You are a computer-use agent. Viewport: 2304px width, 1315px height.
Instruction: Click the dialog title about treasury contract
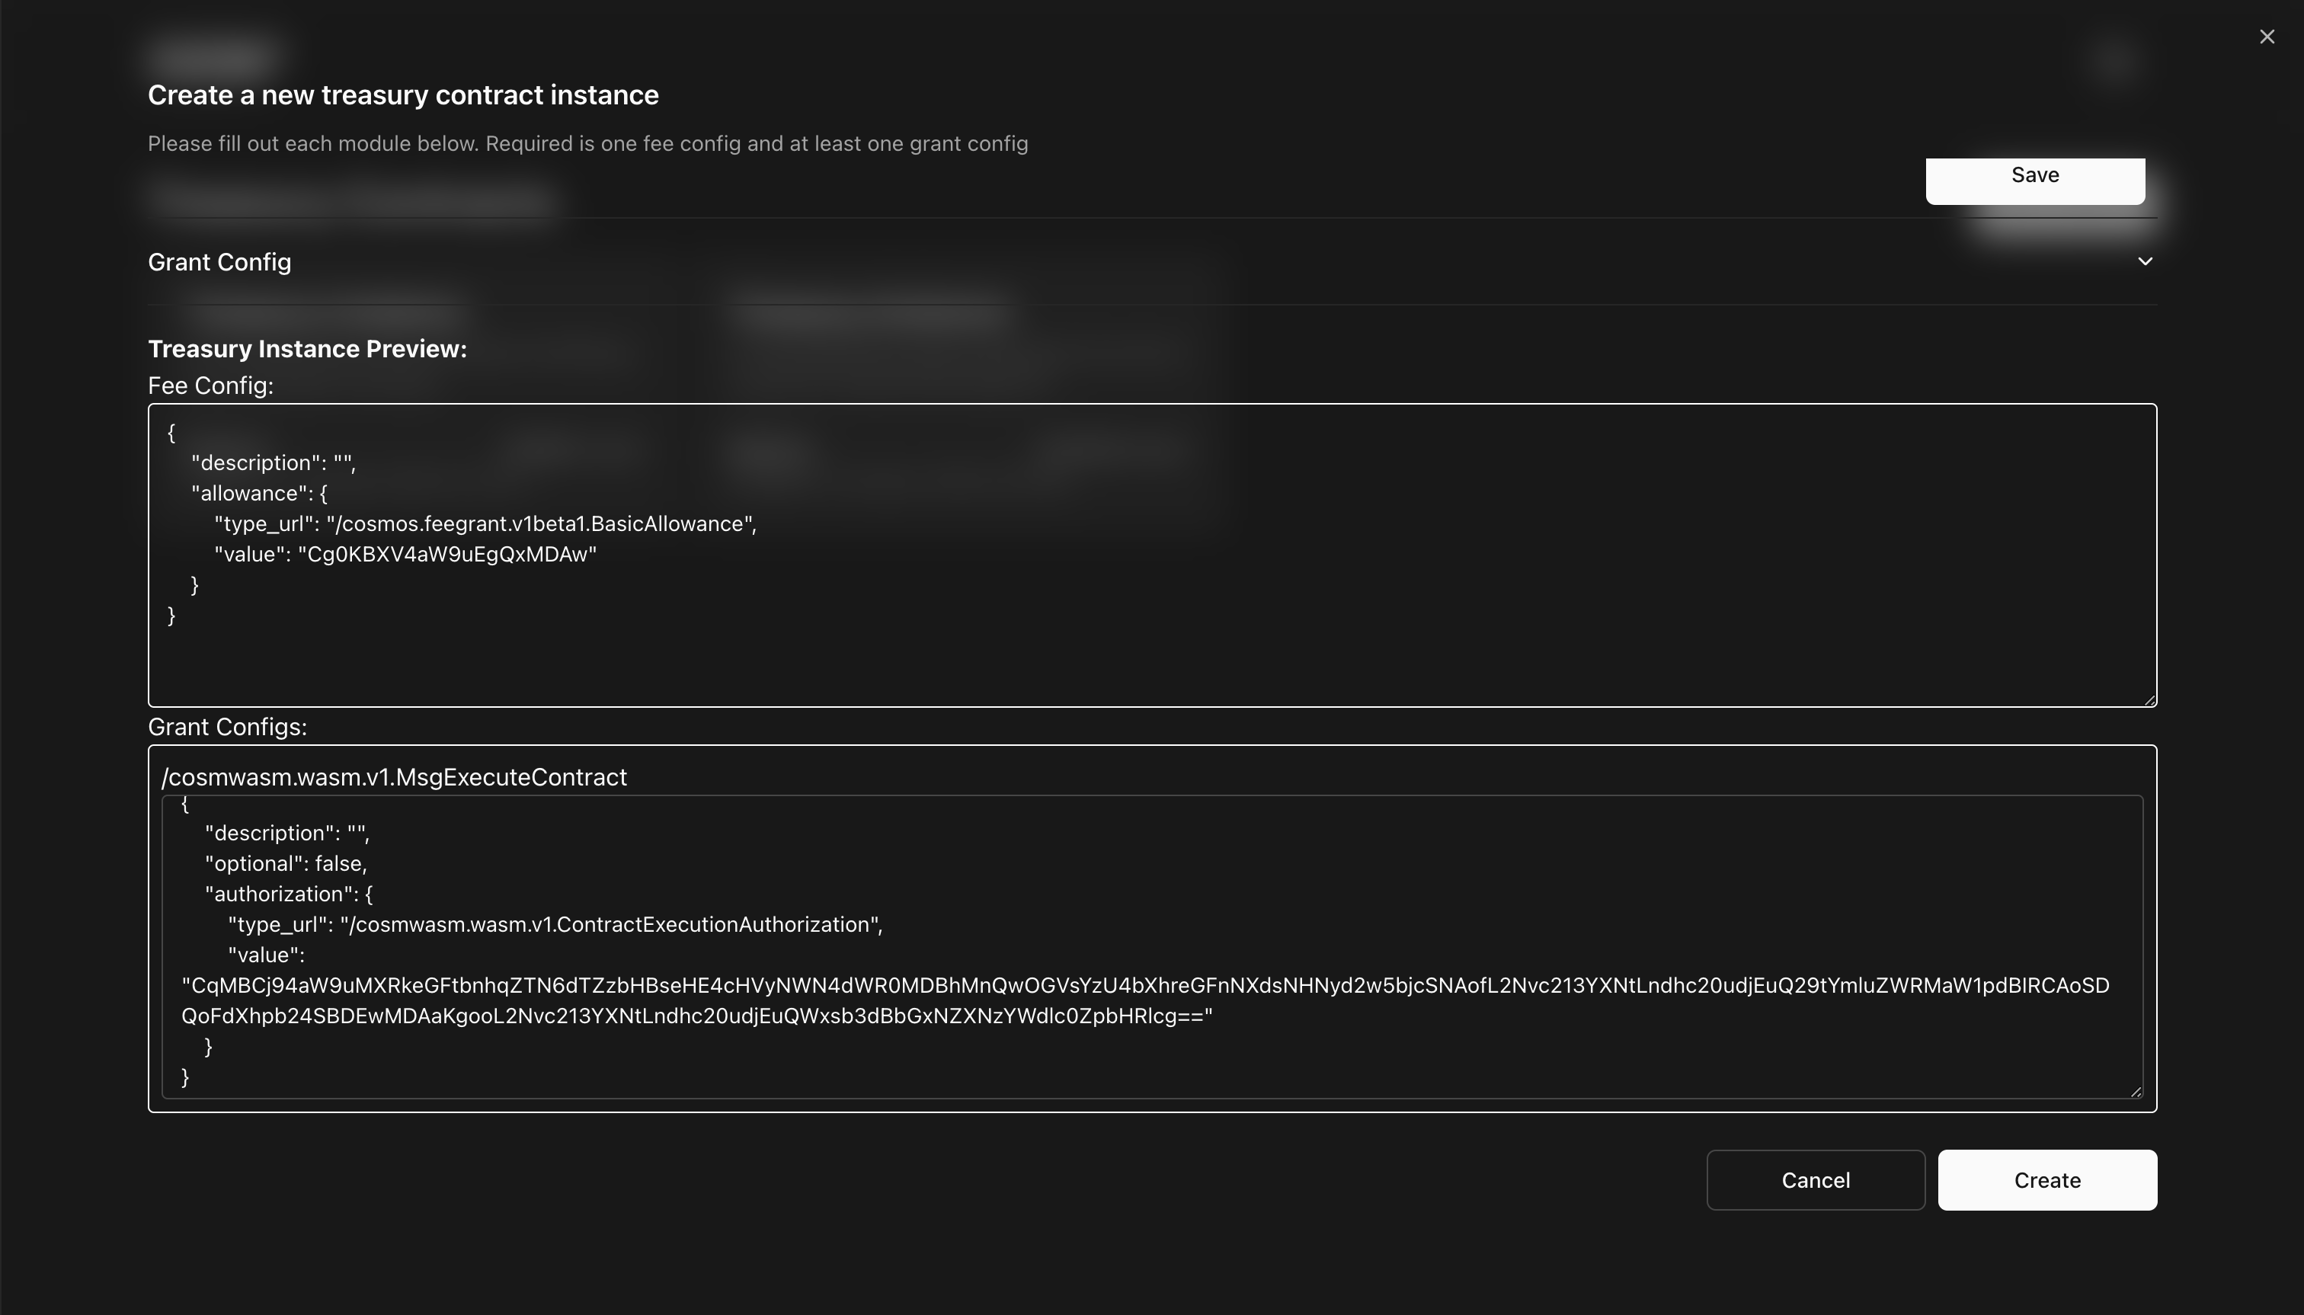pyautogui.click(x=403, y=95)
